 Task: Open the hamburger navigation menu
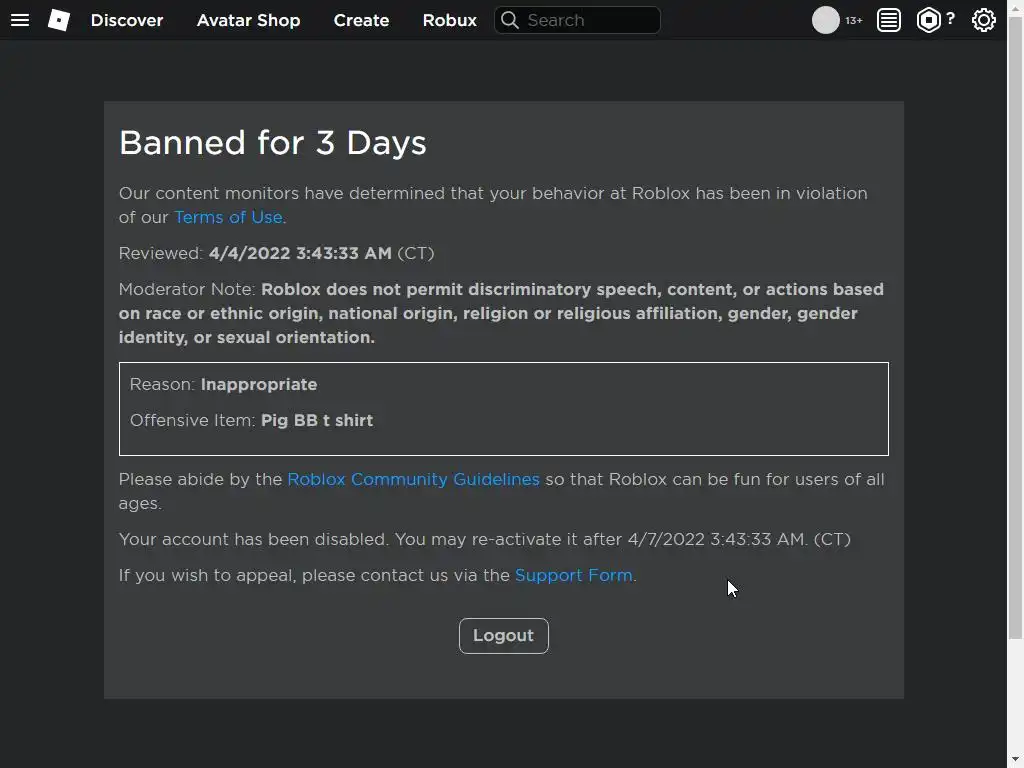(x=20, y=20)
